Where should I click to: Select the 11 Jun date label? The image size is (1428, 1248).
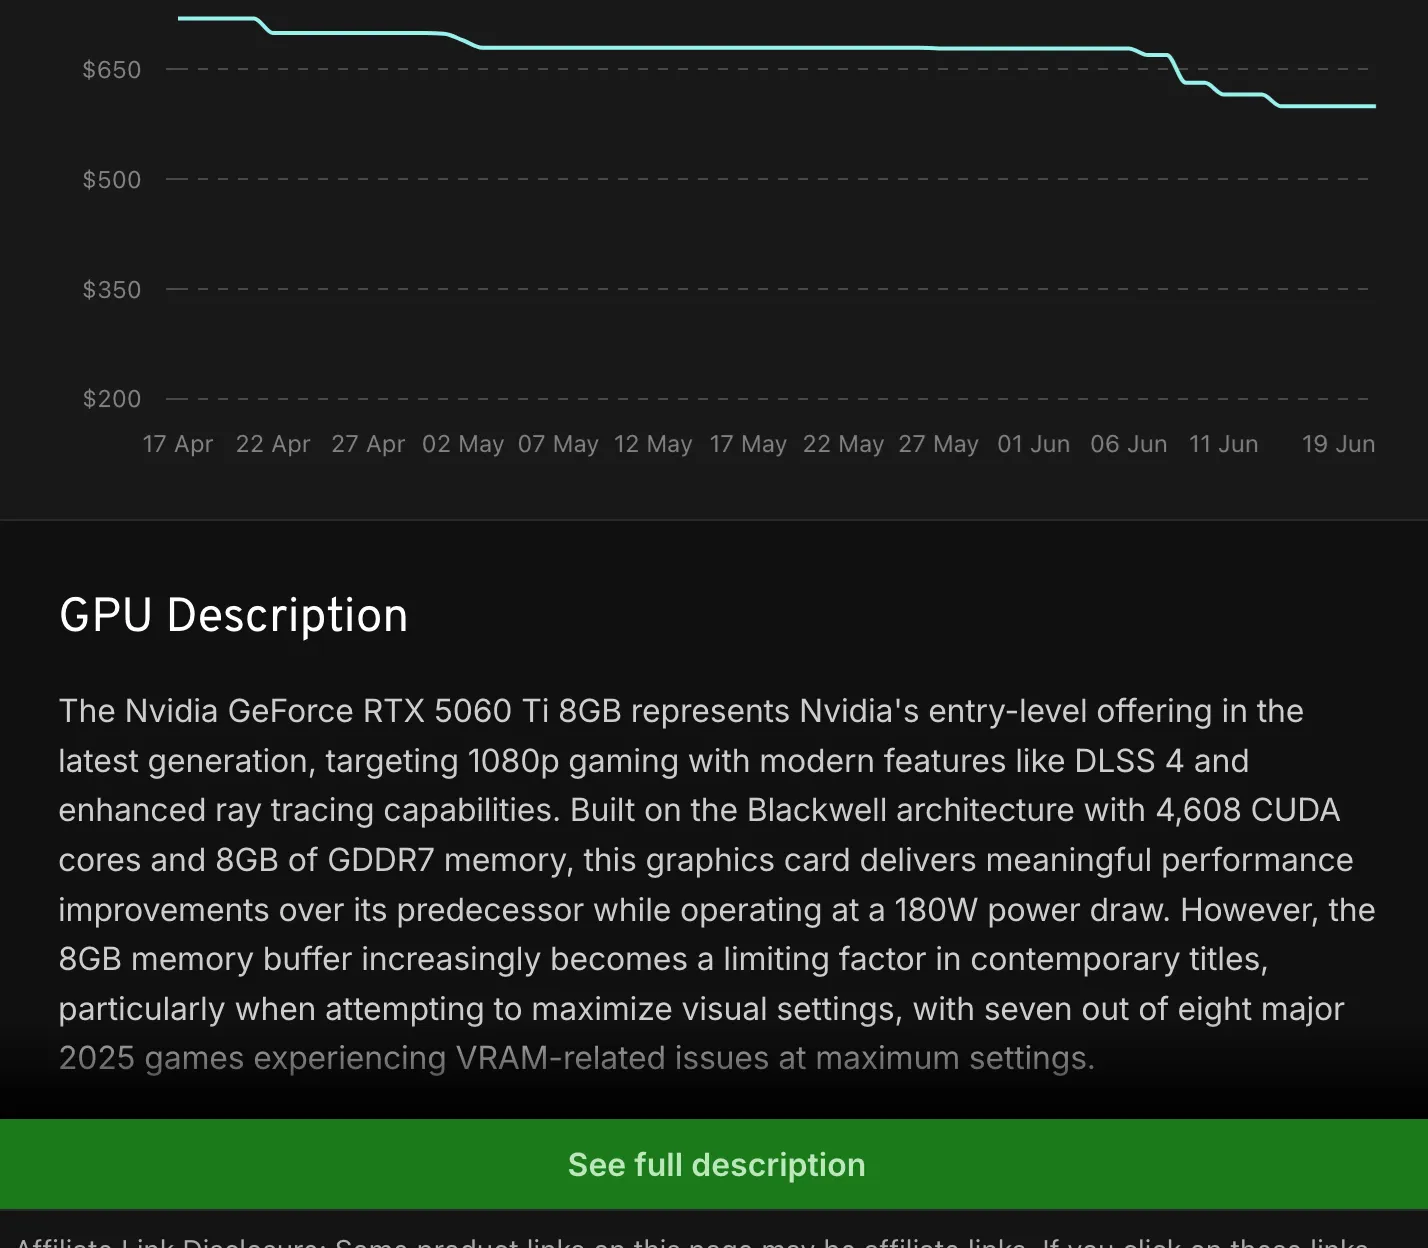(1223, 444)
